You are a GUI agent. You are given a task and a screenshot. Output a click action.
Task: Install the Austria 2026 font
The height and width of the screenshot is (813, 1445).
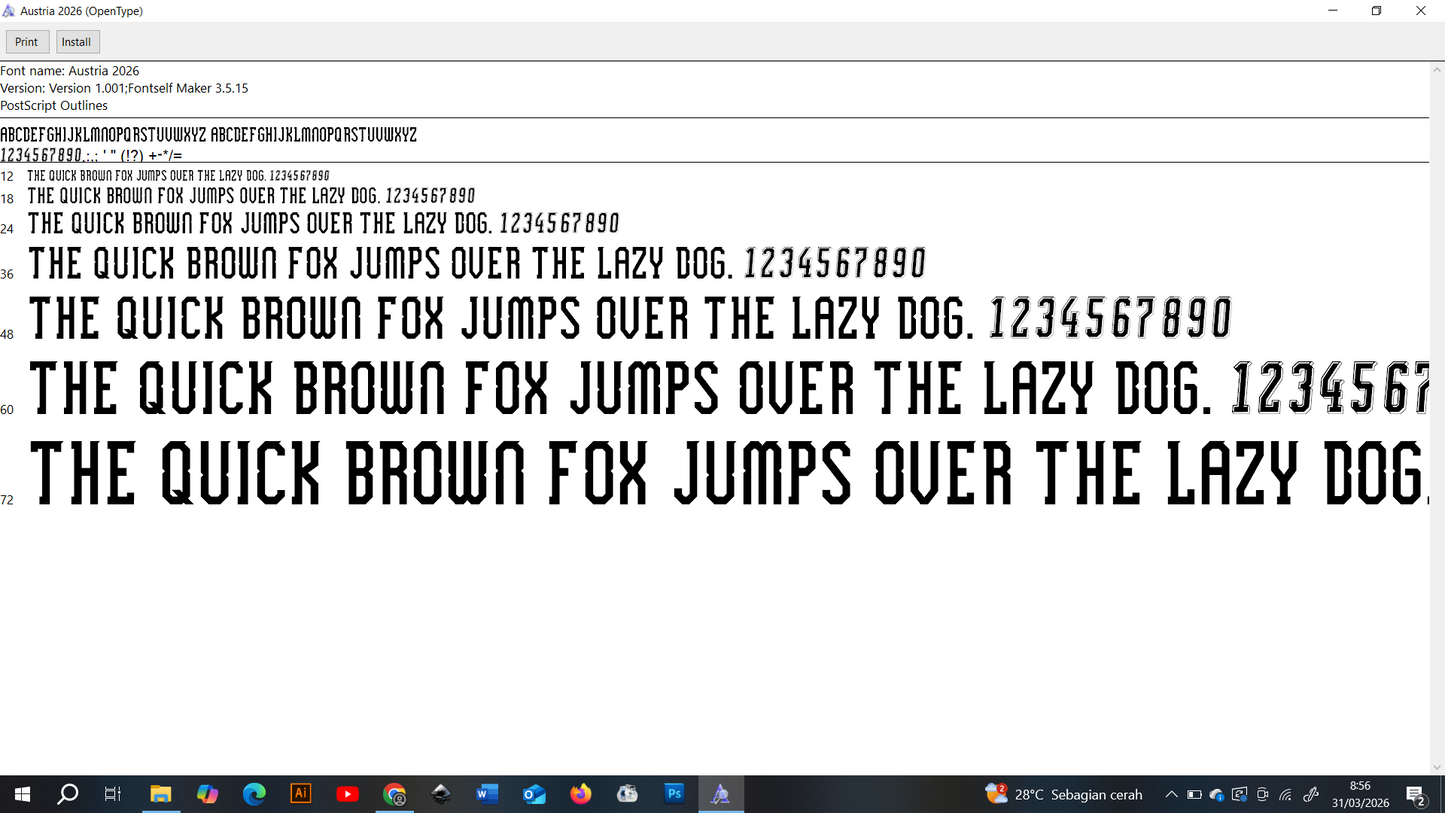77,42
